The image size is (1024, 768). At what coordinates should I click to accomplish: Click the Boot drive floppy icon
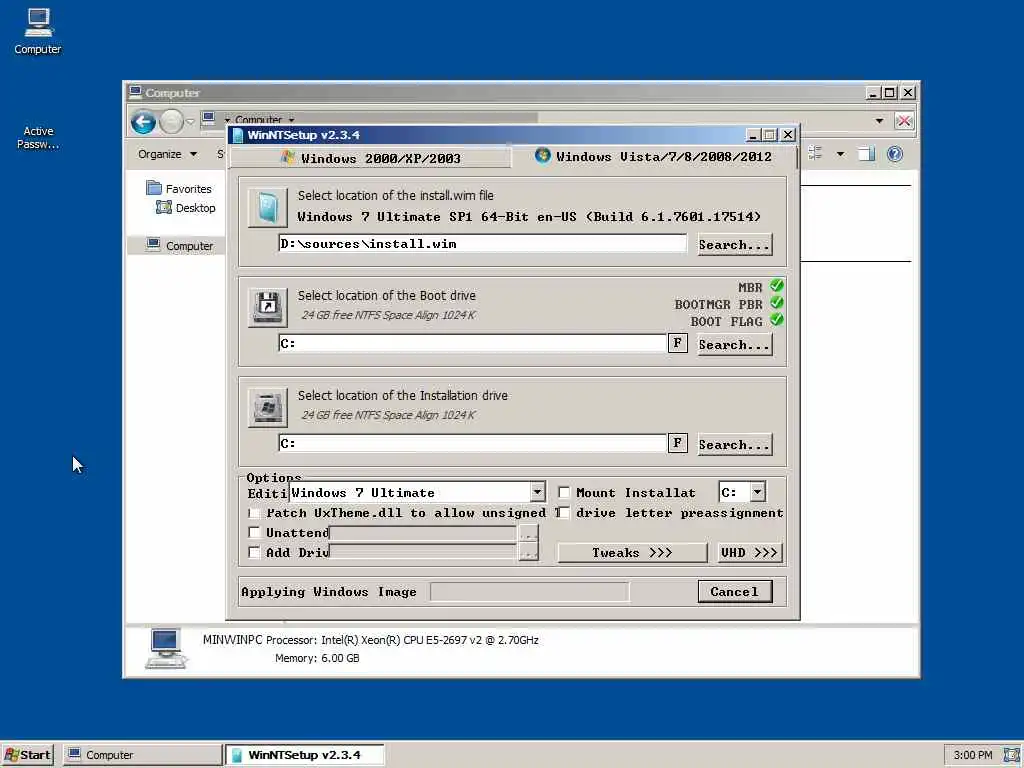click(x=268, y=307)
